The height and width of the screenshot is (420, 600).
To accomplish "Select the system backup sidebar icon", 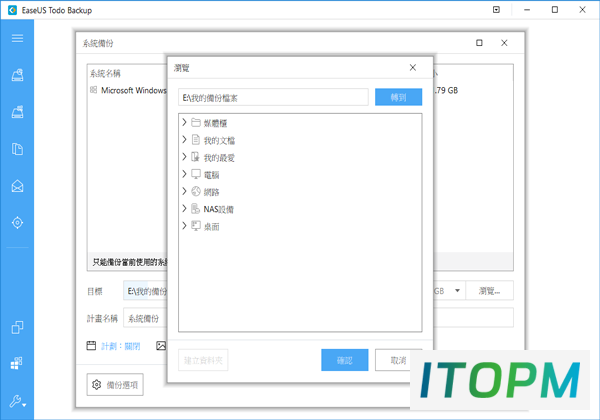I will [17, 112].
